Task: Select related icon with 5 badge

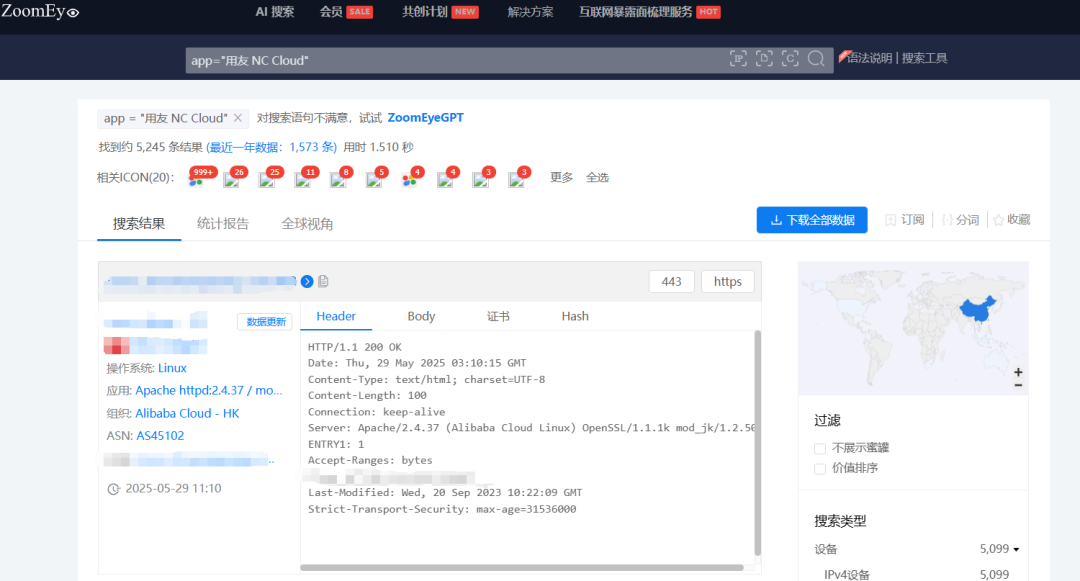Action: [x=374, y=180]
